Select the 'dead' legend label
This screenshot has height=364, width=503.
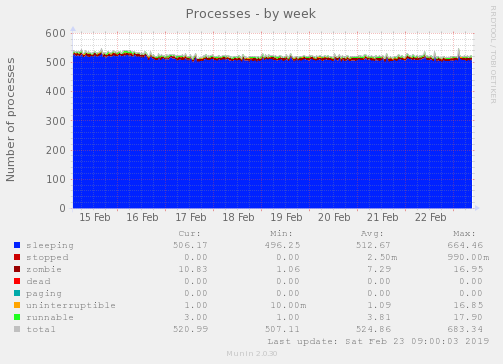[38, 281]
